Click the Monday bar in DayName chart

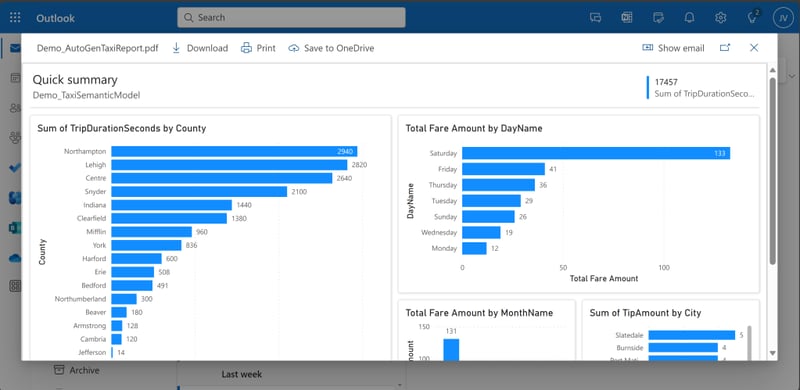click(474, 249)
